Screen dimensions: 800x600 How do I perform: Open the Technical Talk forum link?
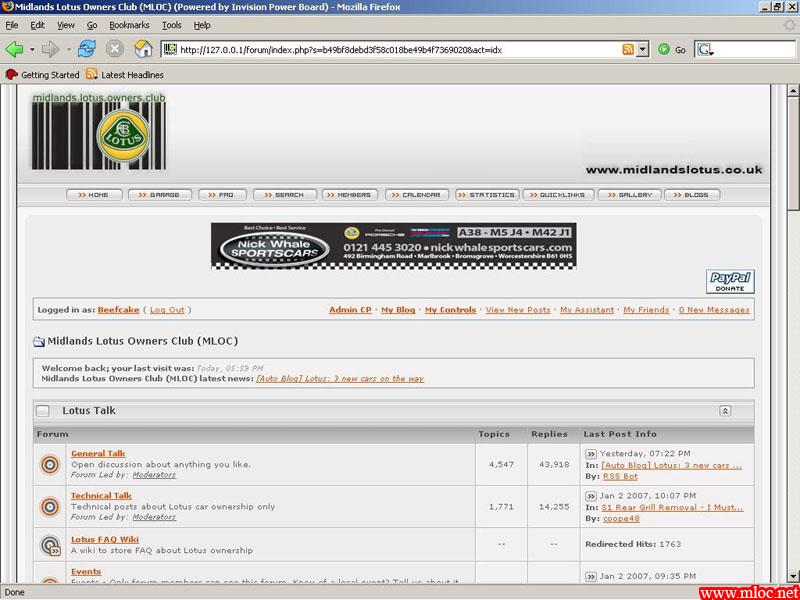click(x=101, y=495)
